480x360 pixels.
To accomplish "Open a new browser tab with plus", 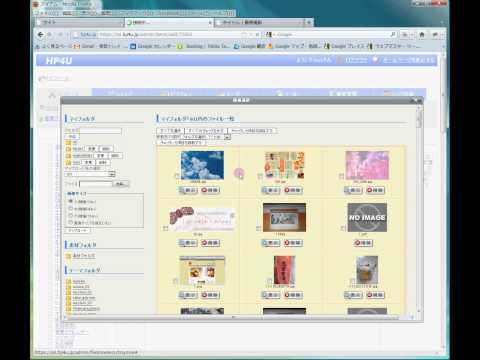I will tap(309, 22).
